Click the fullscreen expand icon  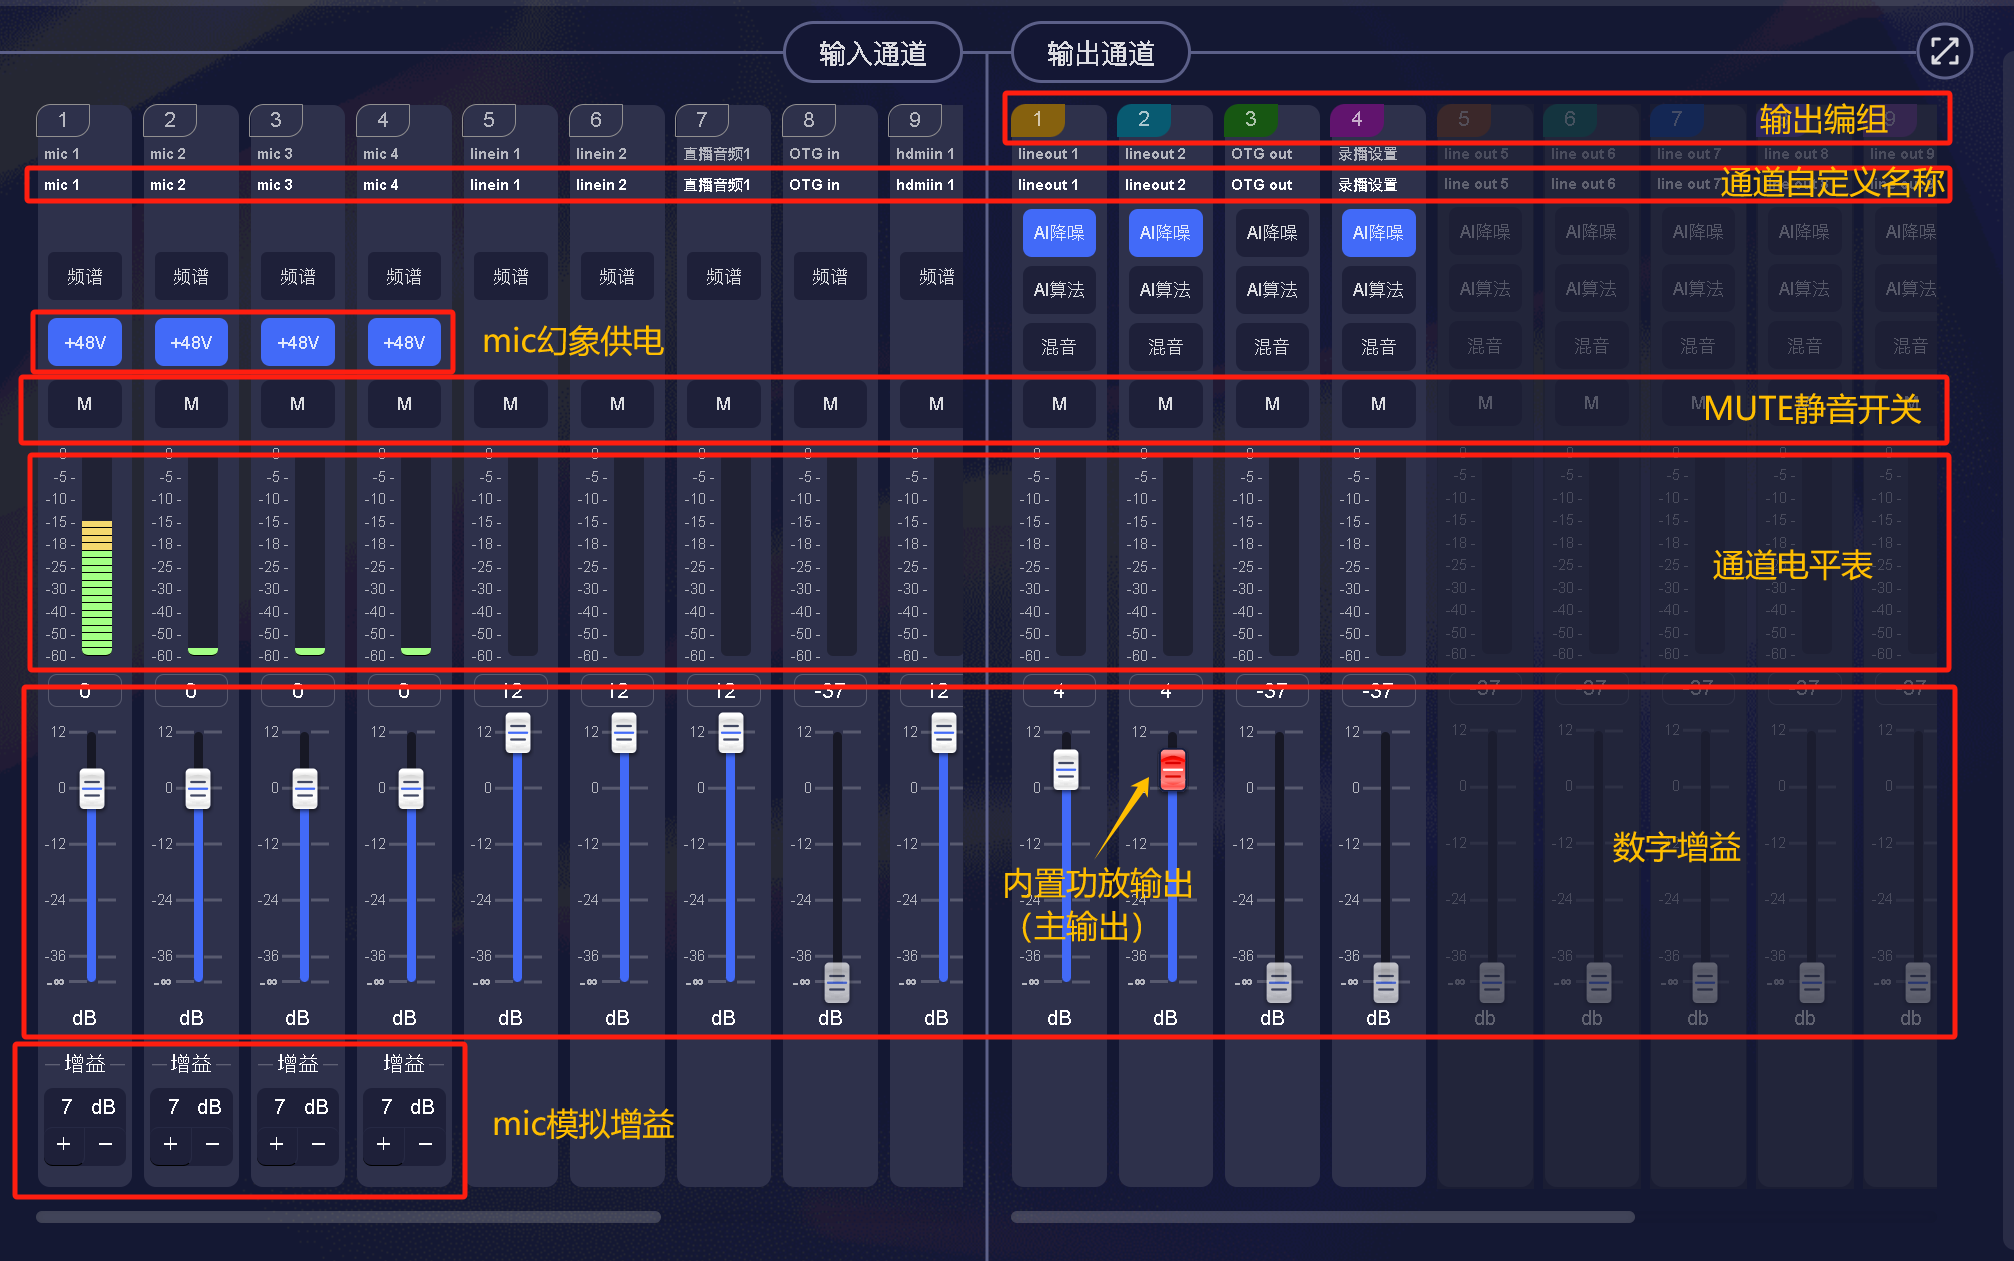pyautogui.click(x=1944, y=51)
